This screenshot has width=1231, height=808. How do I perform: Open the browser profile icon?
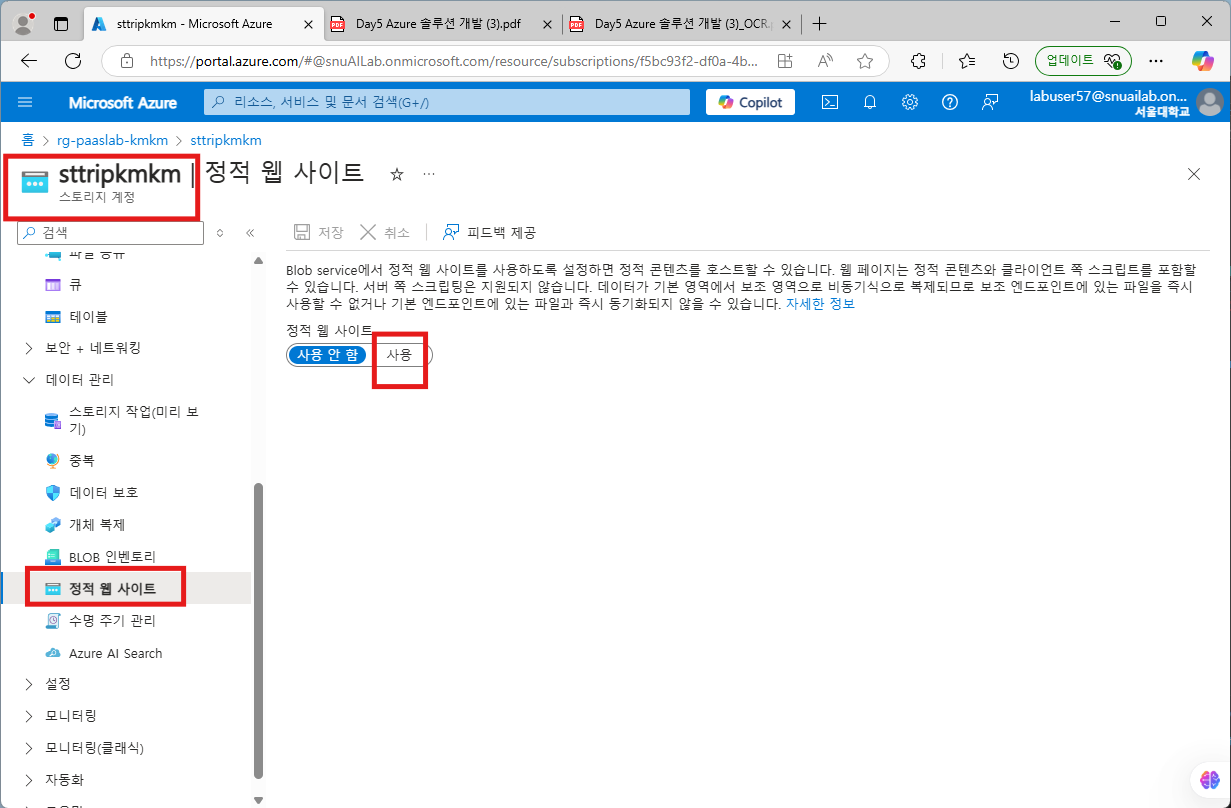coord(24,23)
